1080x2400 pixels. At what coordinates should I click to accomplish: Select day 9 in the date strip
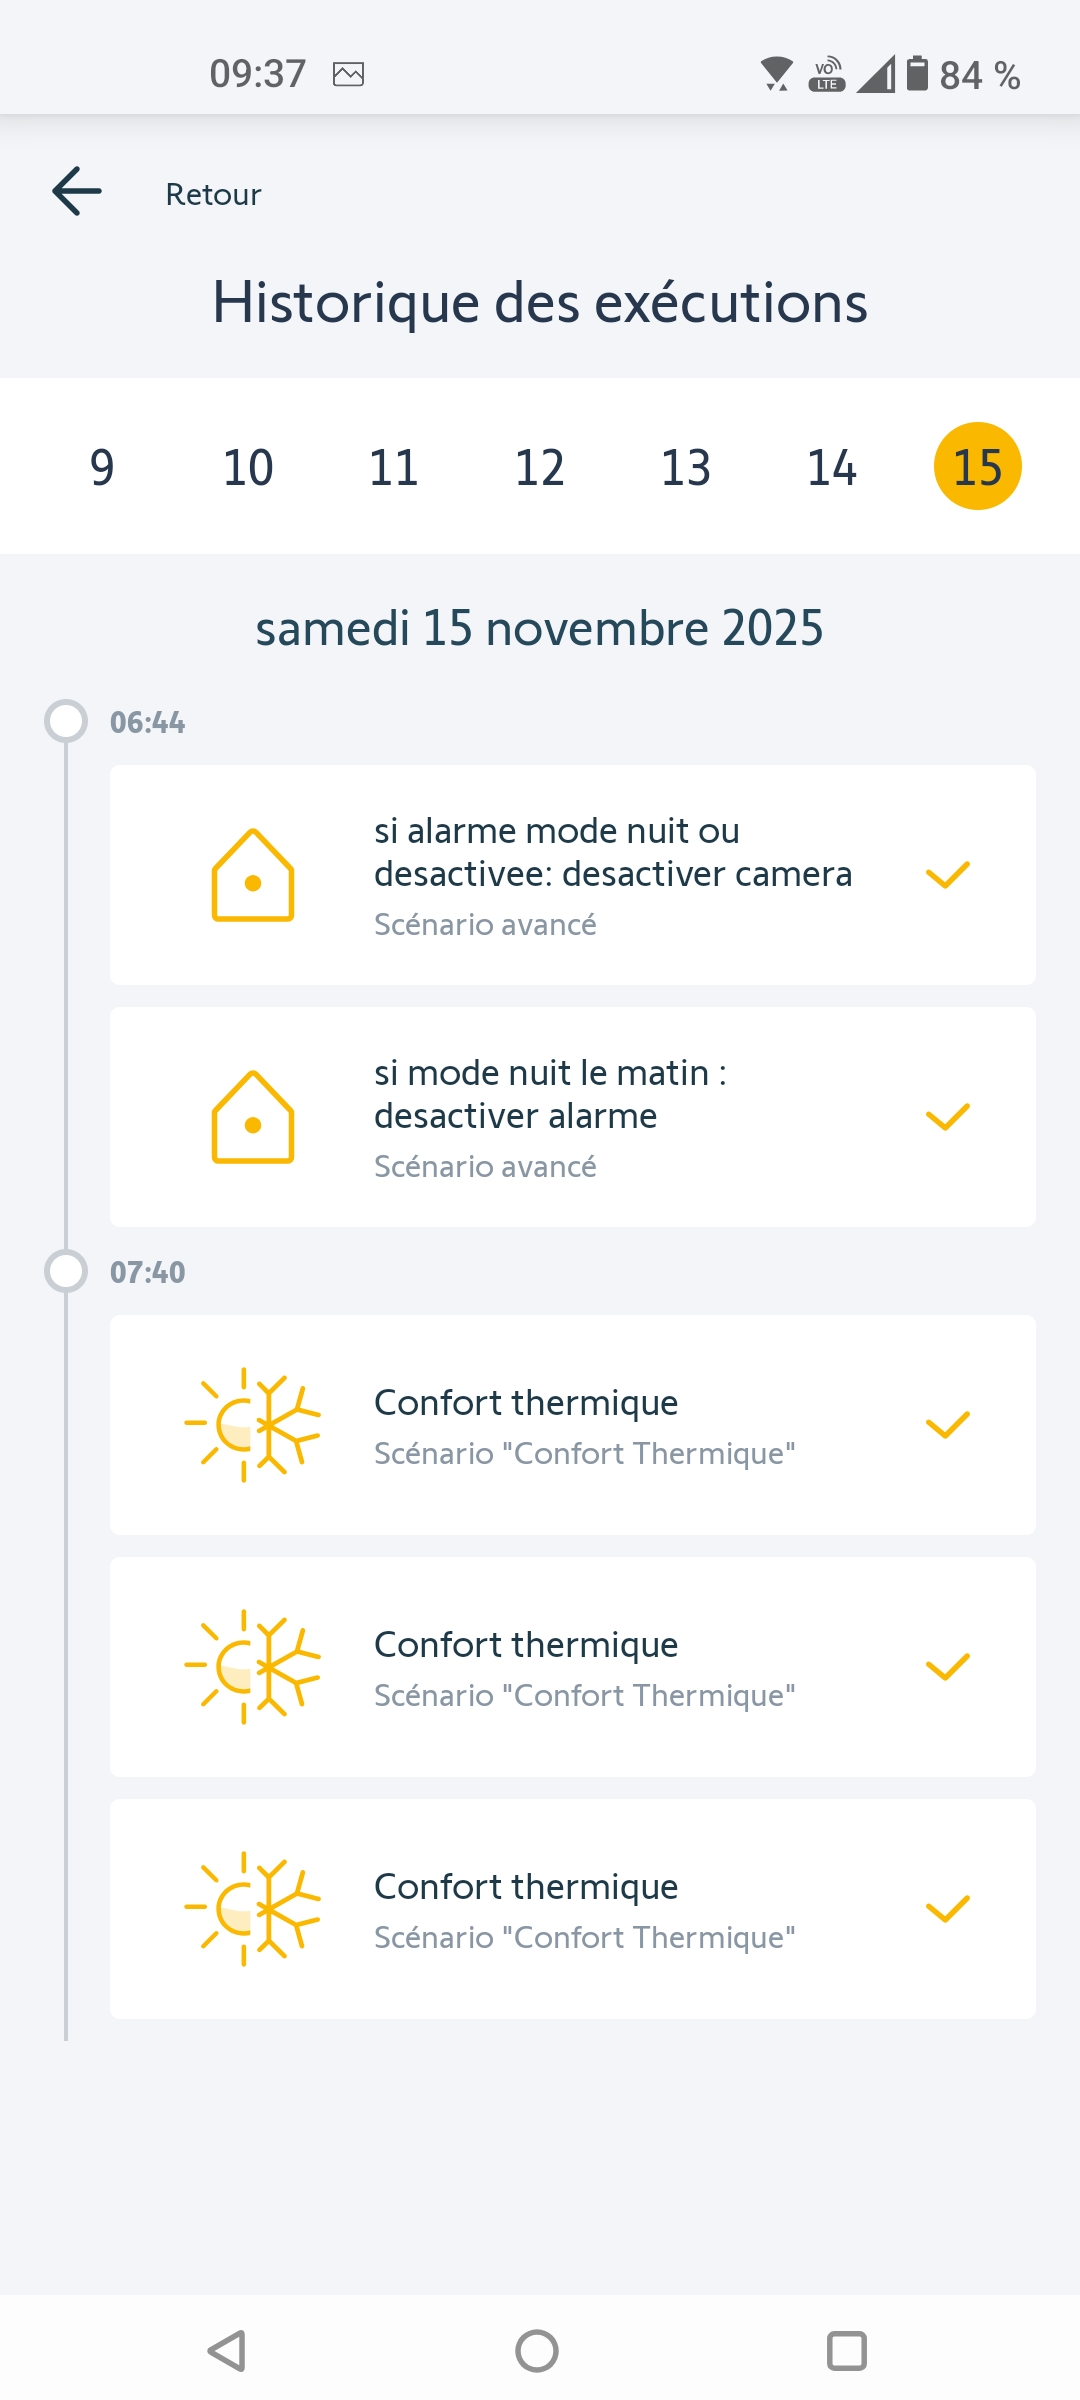102,467
